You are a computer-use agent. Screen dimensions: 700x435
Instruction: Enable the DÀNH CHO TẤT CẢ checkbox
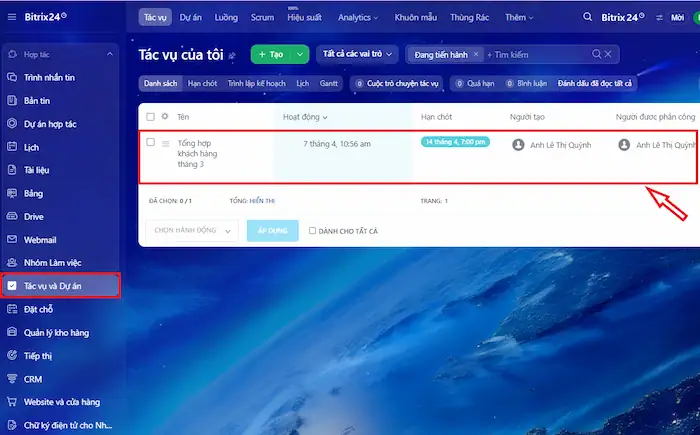coord(312,230)
